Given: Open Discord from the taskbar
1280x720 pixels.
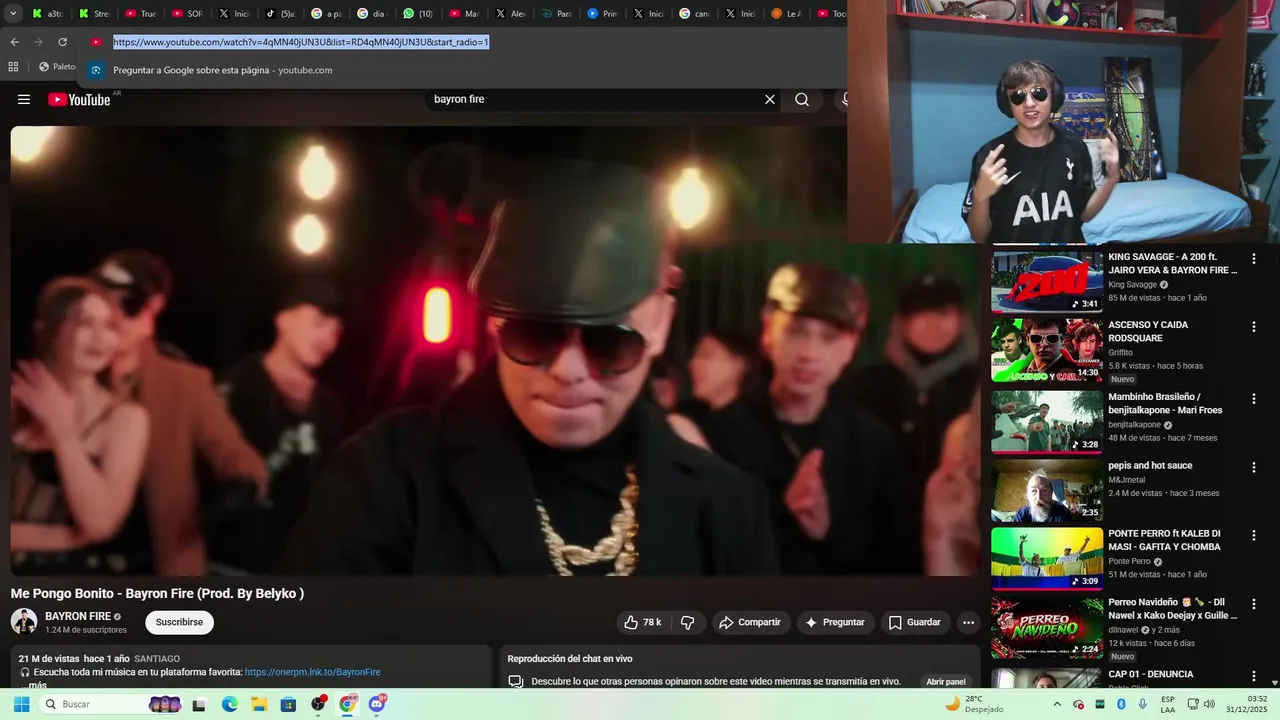Looking at the screenshot, I should [377, 704].
